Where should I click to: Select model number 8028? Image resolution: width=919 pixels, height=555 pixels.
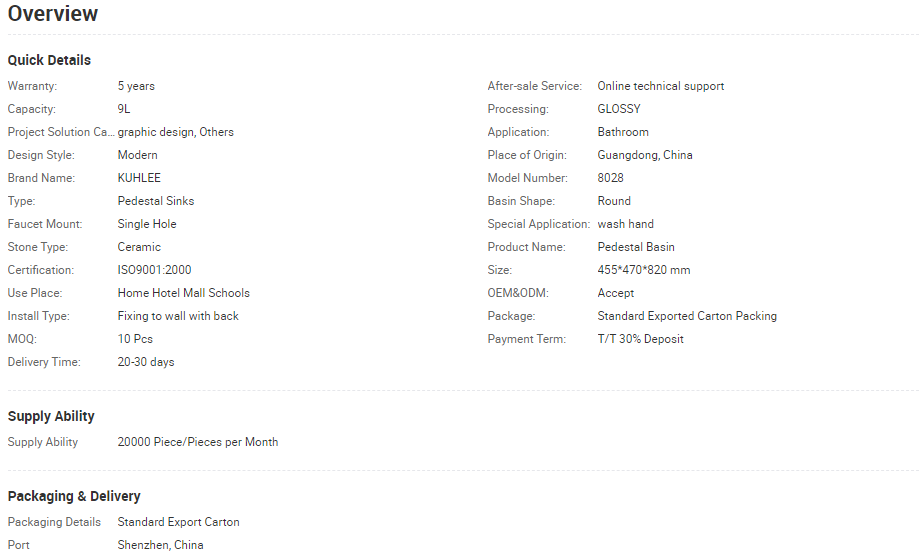click(611, 178)
